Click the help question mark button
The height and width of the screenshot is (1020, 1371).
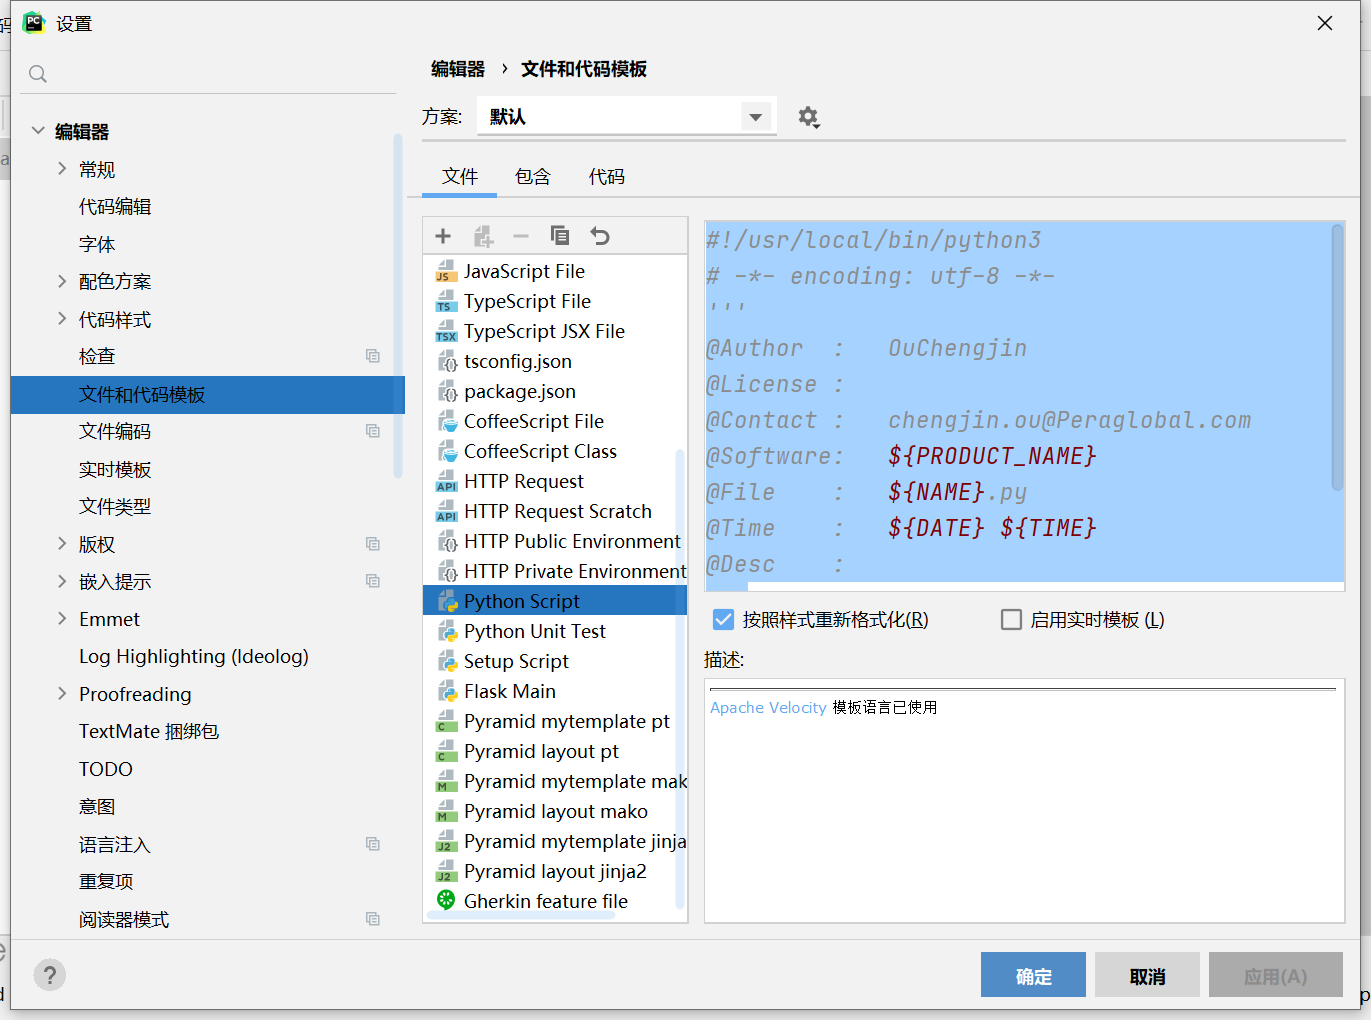pos(50,974)
